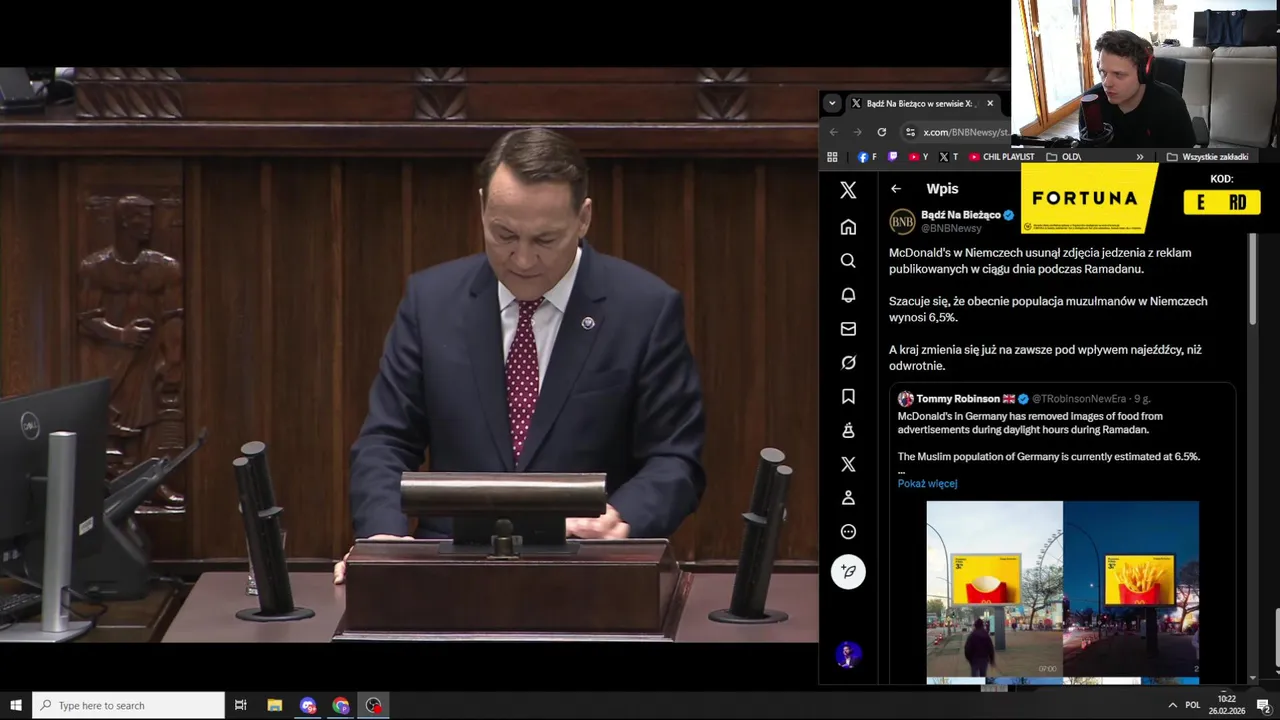Open left fries billboard image

(x=994, y=590)
